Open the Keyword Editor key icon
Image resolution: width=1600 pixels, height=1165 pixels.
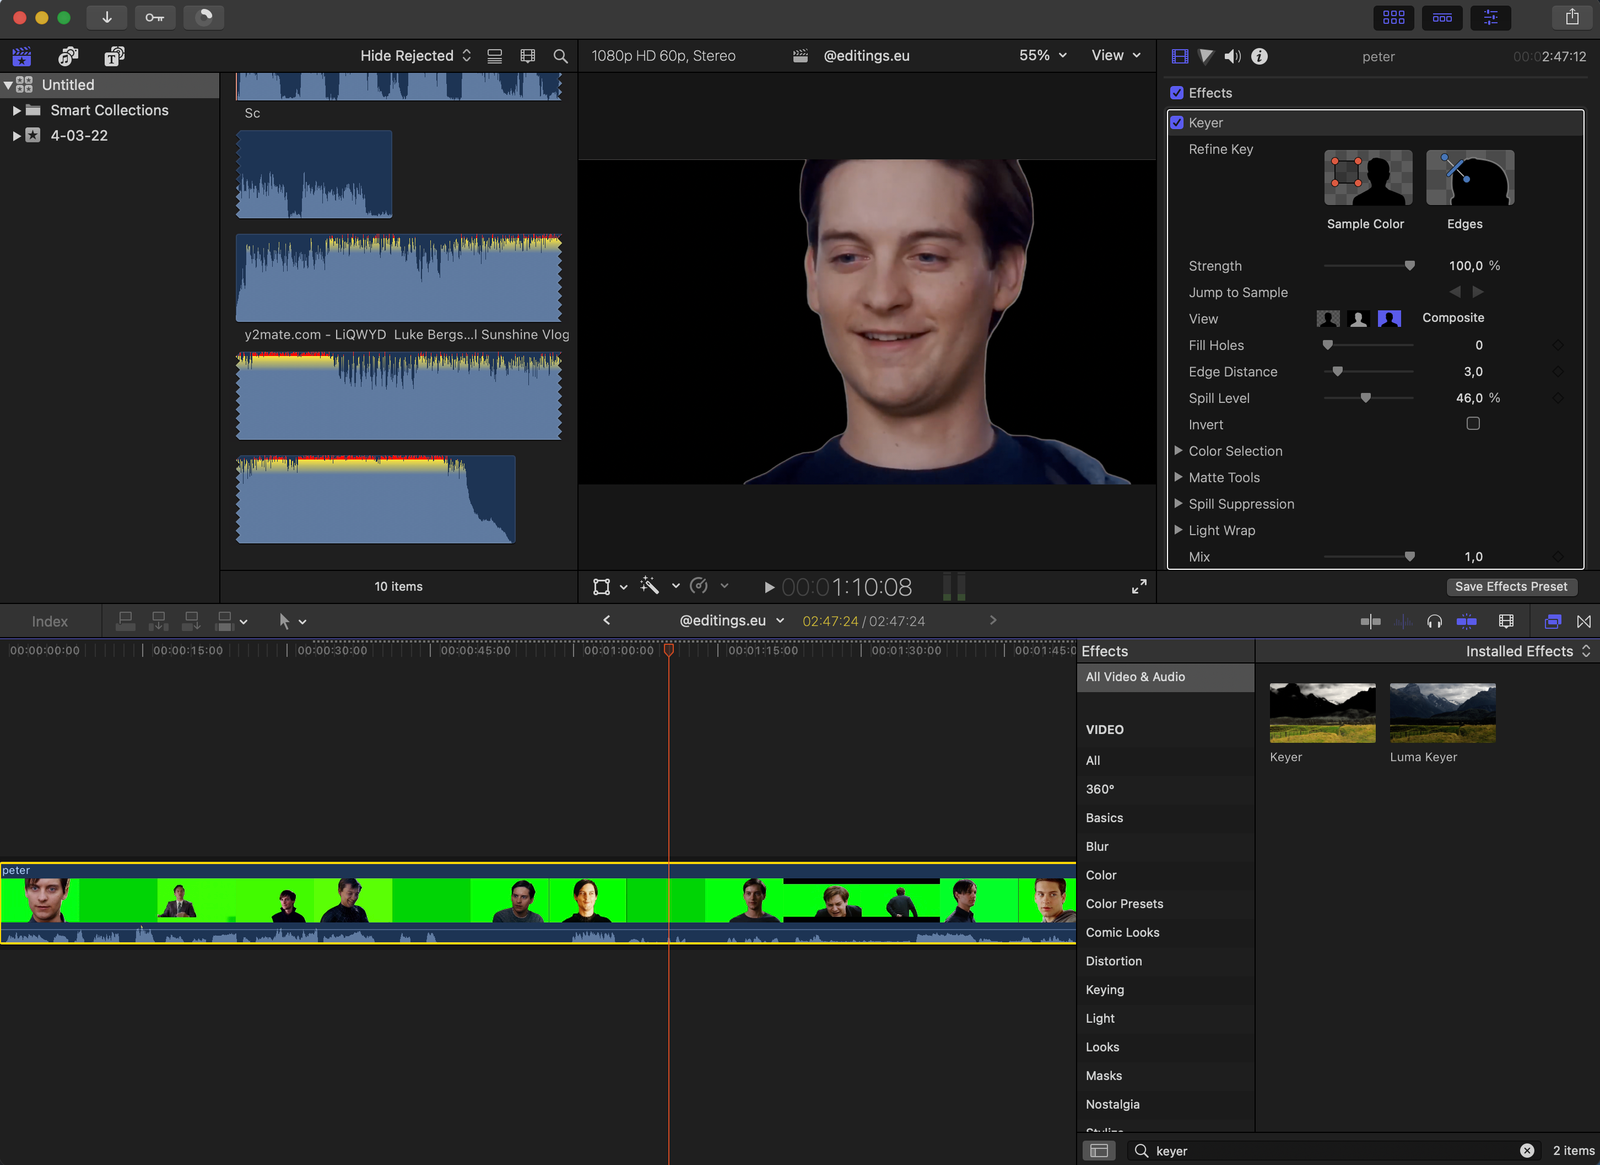155,17
